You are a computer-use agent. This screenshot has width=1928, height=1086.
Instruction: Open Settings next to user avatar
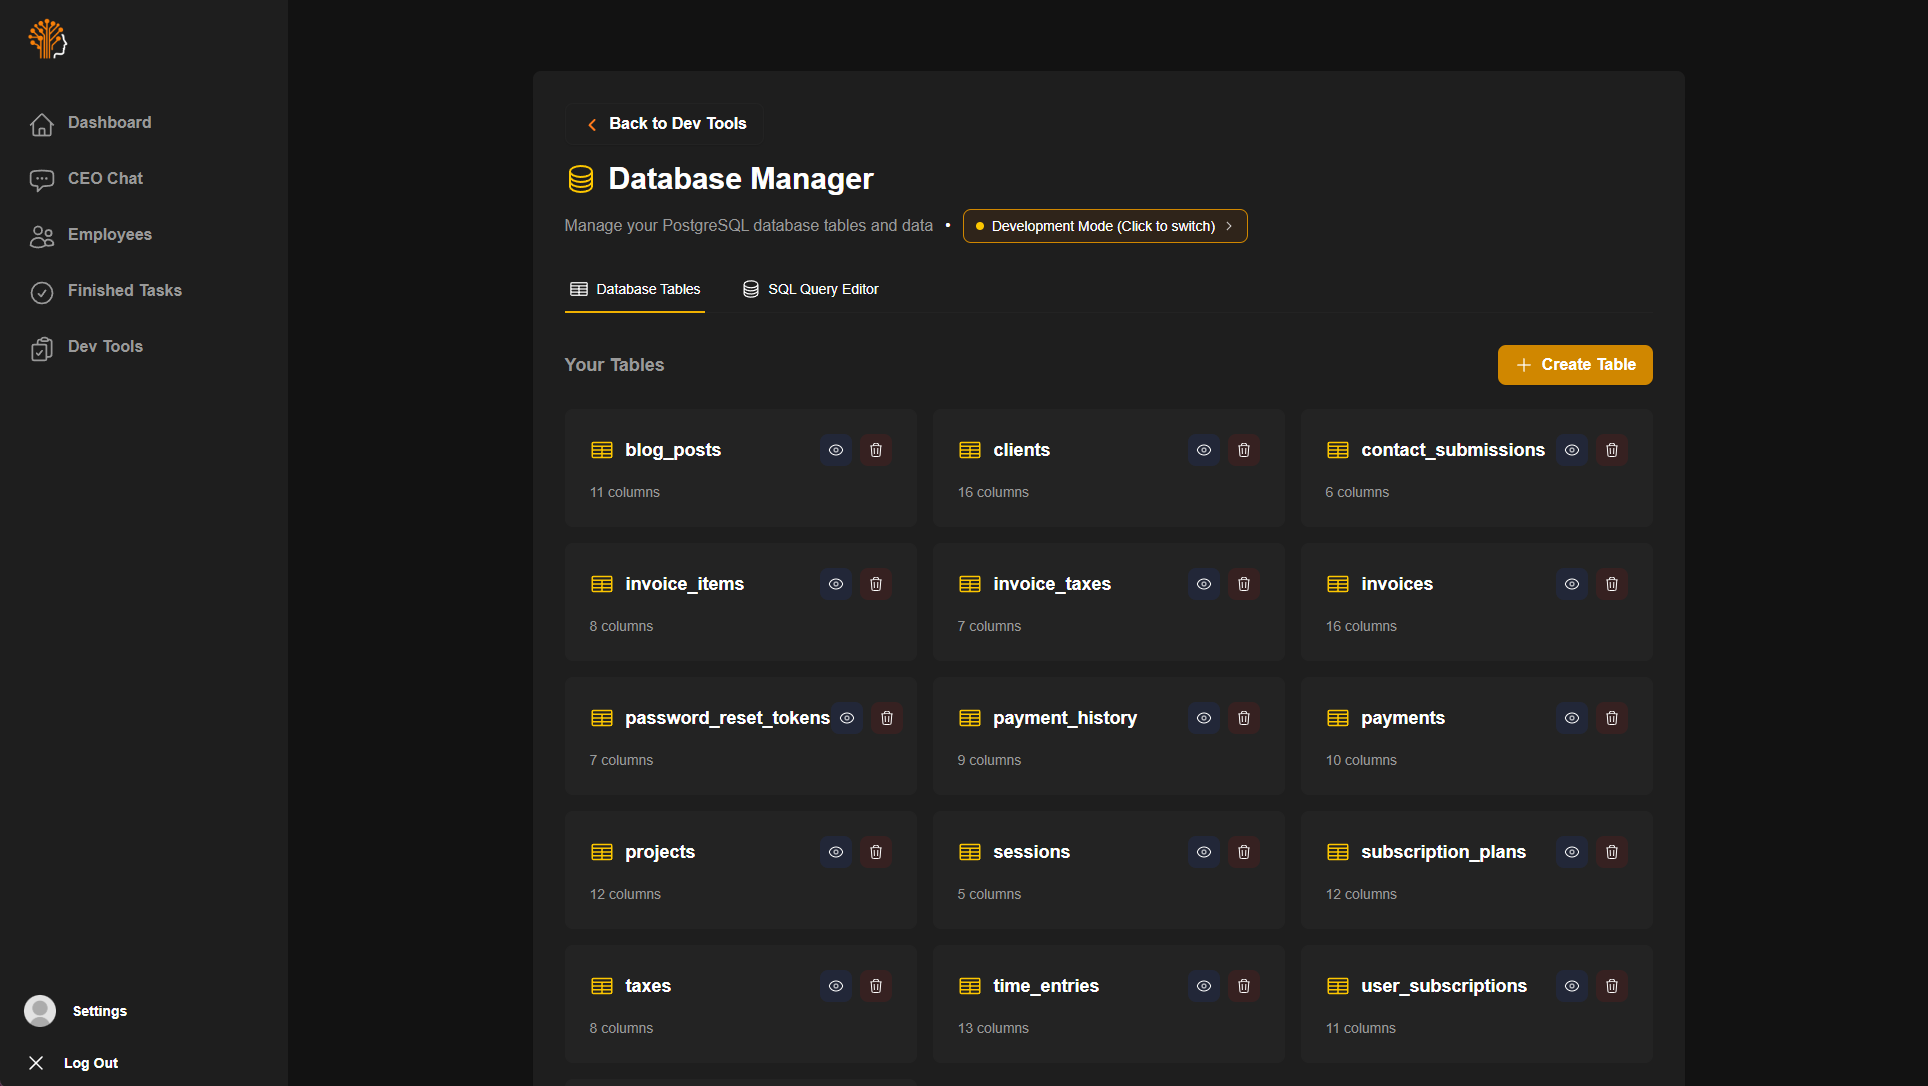(x=99, y=1011)
